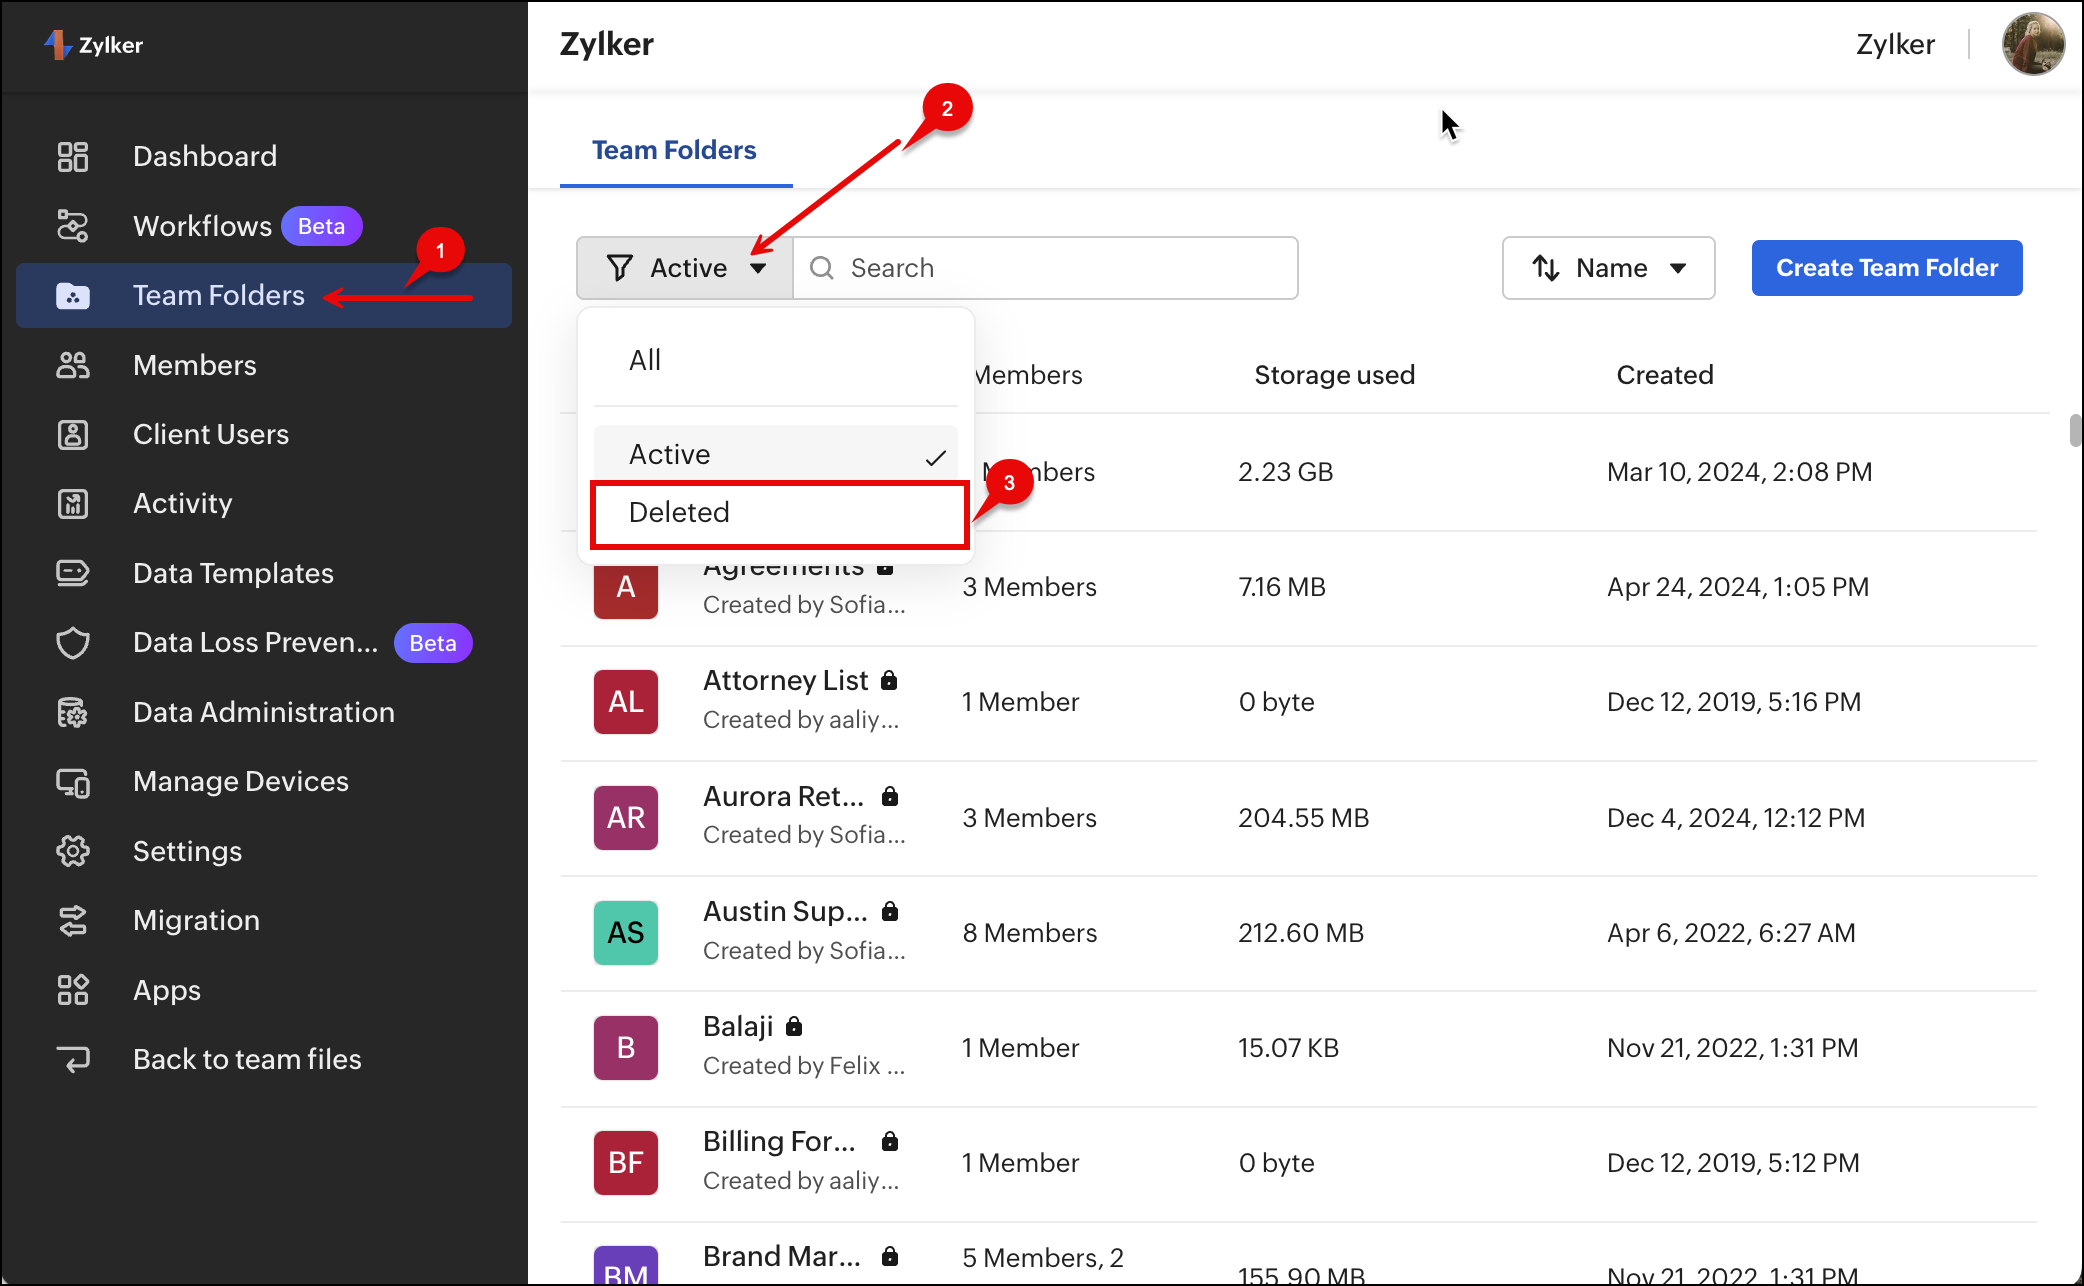Screen dimensions: 2084x1286
Task: Open user profile avatar
Action: (2032, 44)
